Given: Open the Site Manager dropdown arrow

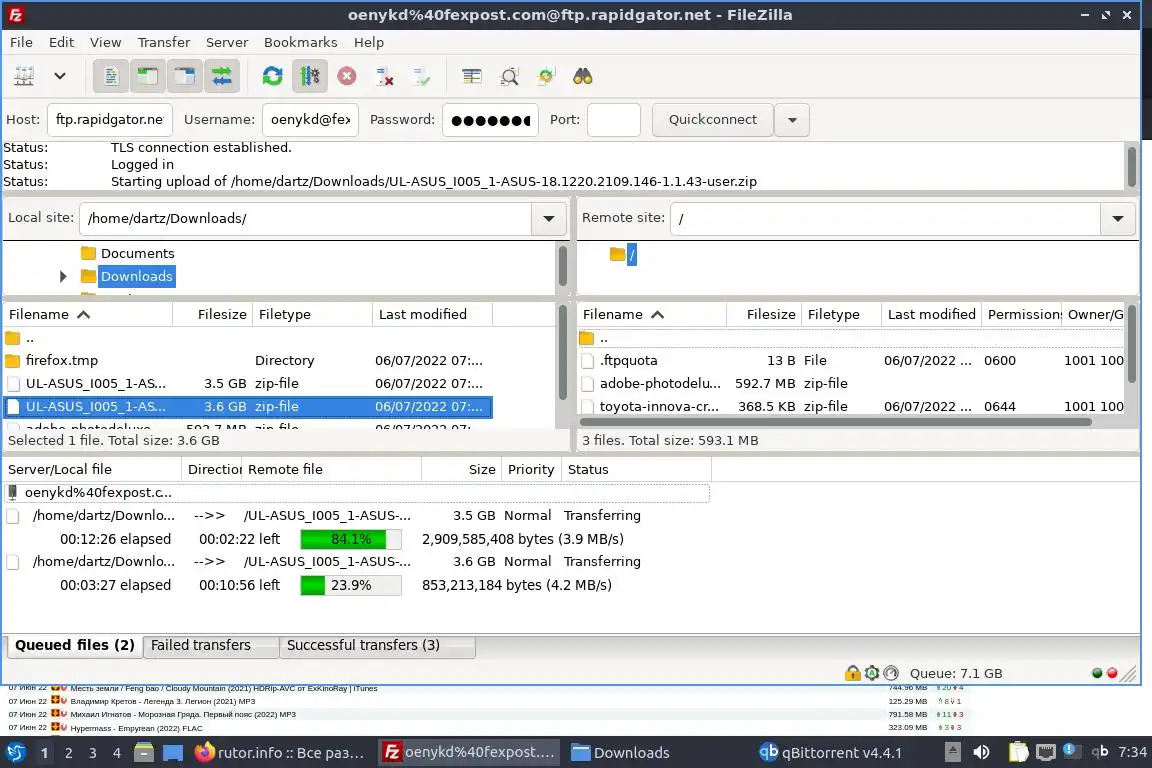Looking at the screenshot, I should pyautogui.click(x=60, y=76).
